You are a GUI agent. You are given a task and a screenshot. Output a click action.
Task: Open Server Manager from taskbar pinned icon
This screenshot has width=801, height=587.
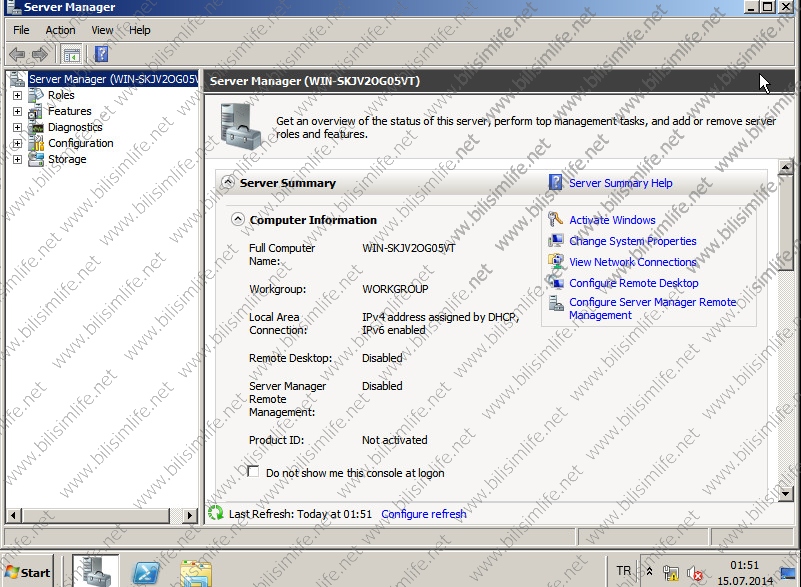(96, 571)
